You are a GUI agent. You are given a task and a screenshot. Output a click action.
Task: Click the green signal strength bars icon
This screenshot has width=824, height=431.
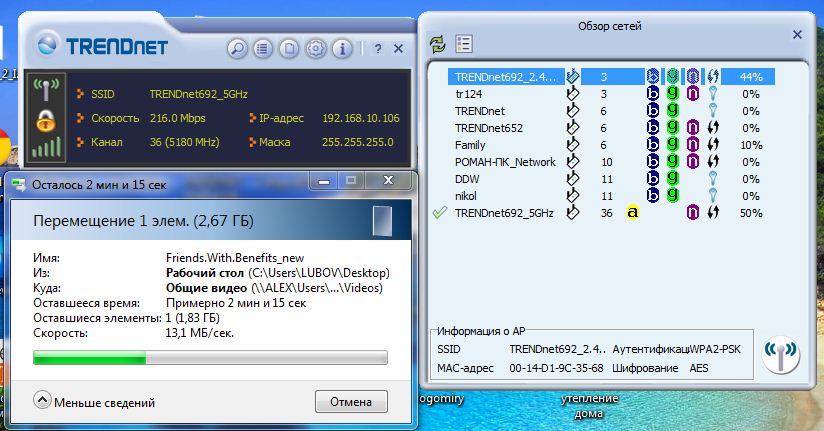point(46,147)
